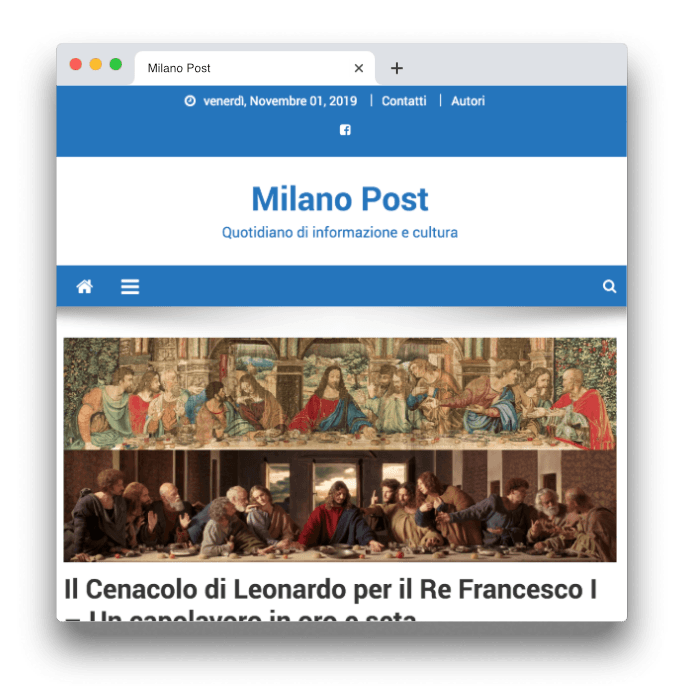
Task: Open a new browser tab
Action: 397,68
